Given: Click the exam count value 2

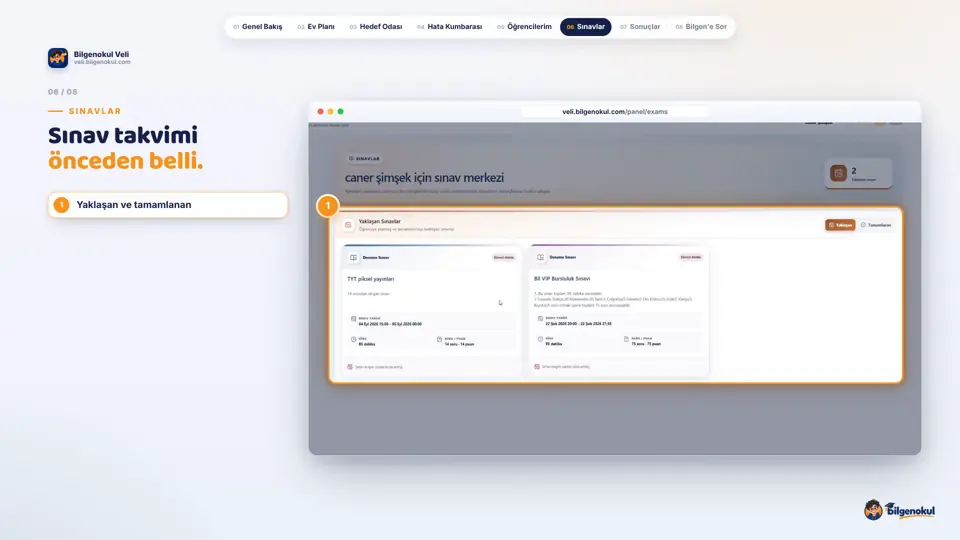Looking at the screenshot, I should pos(853,171).
